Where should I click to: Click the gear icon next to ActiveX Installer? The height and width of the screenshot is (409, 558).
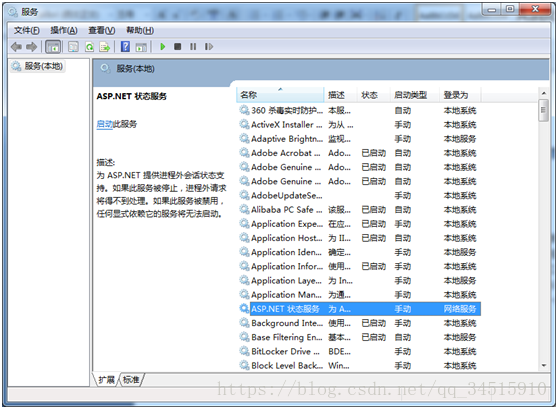(244, 124)
